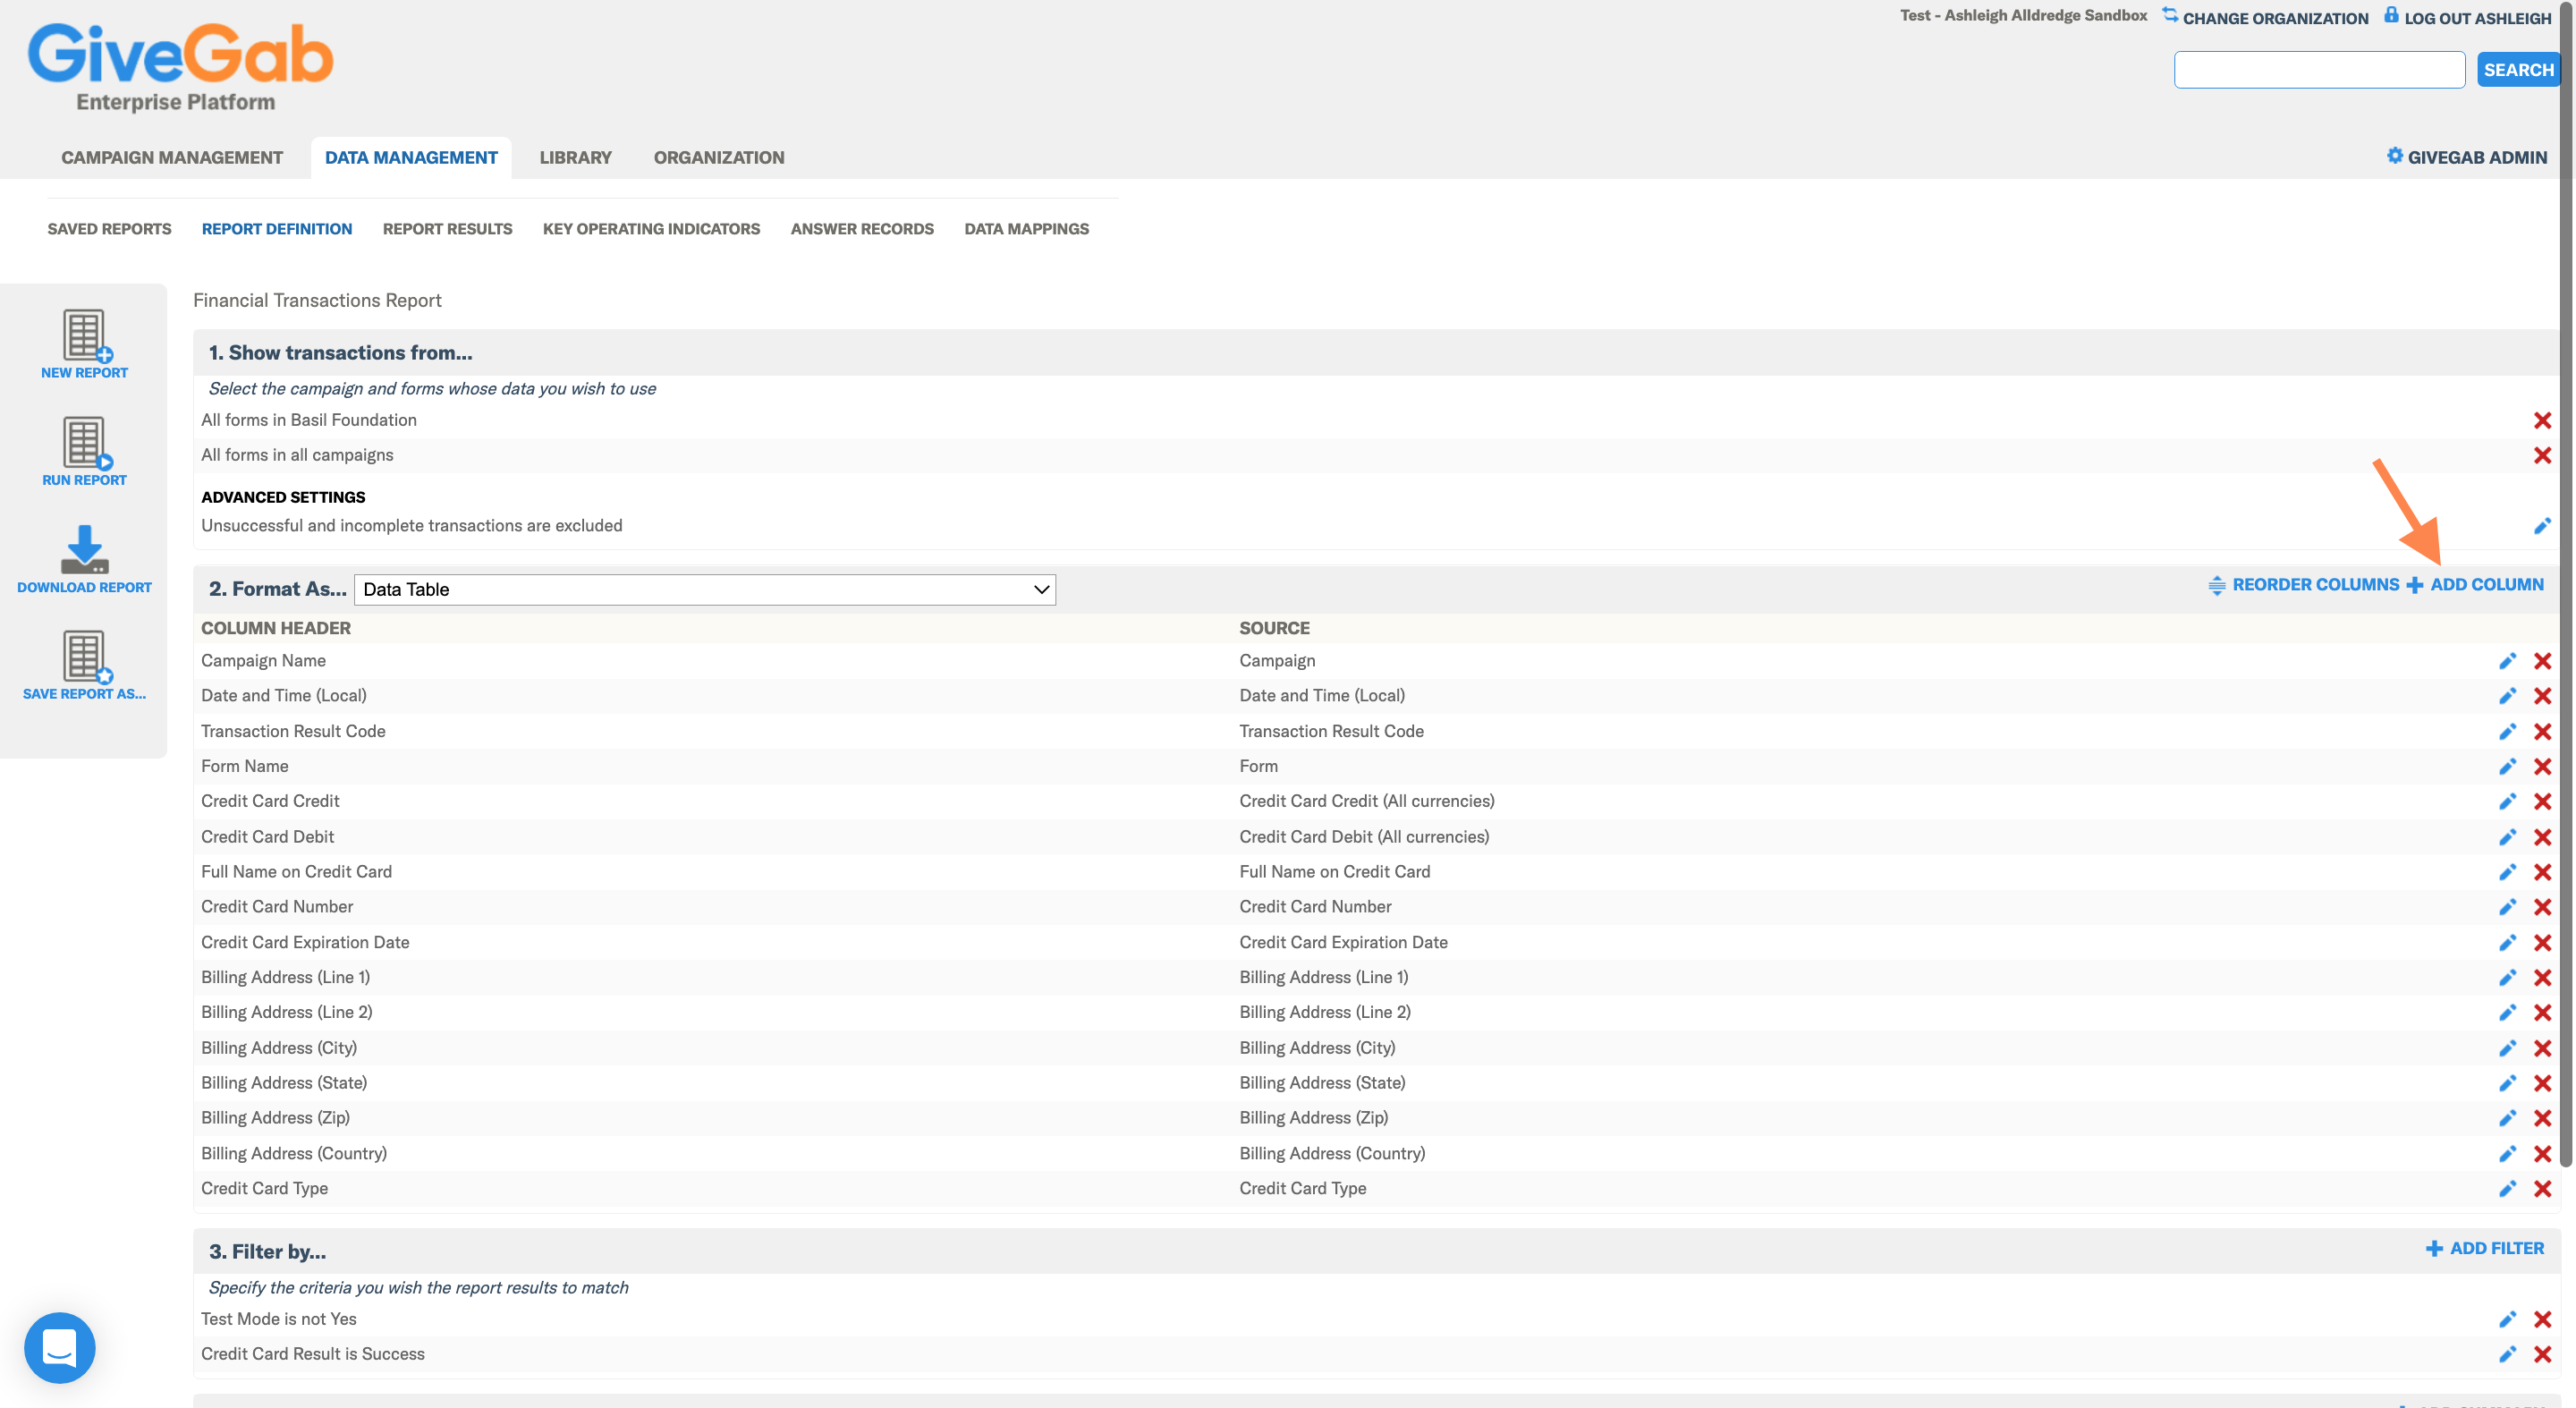Remove All forms in all campaigns row
This screenshot has width=2576, height=1408.
point(2542,455)
